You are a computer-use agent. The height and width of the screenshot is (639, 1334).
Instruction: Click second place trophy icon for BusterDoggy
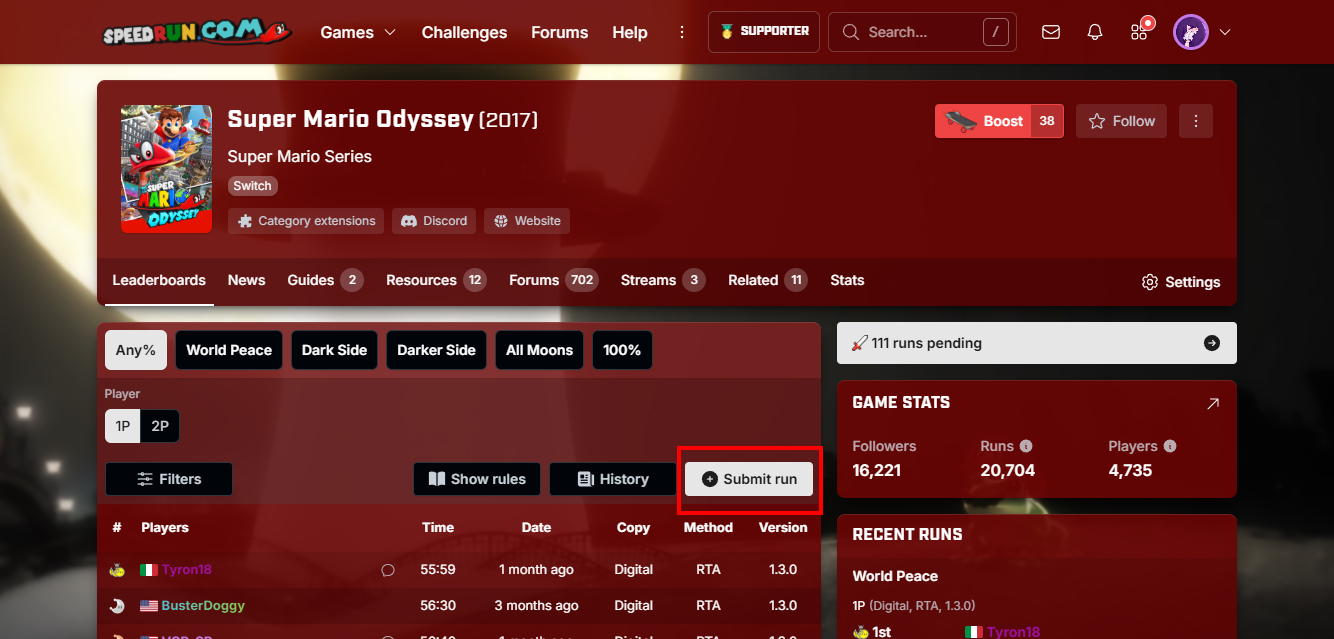(117, 606)
